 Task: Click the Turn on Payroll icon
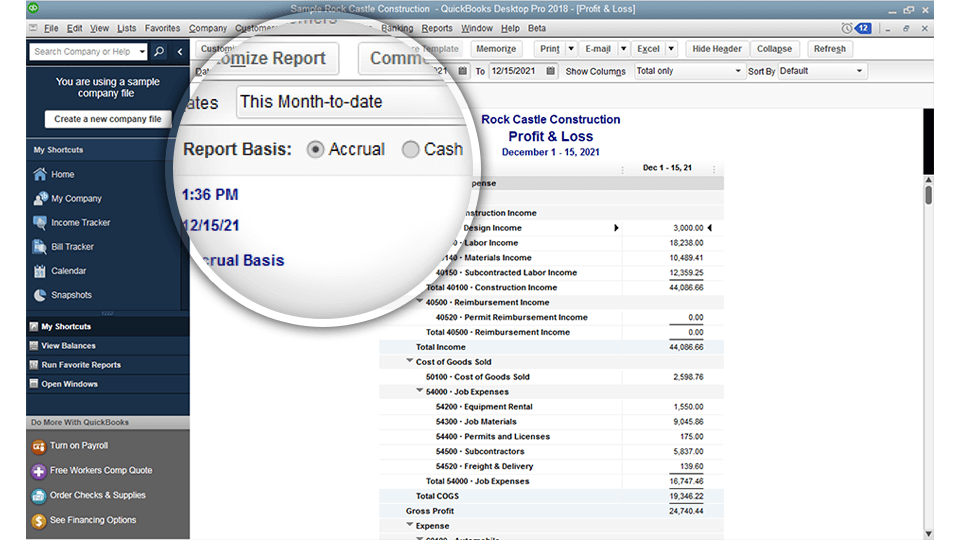tap(39, 446)
